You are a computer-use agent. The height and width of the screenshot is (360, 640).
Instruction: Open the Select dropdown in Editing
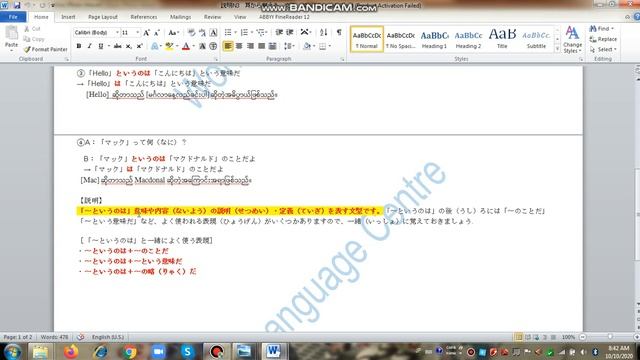(603, 49)
